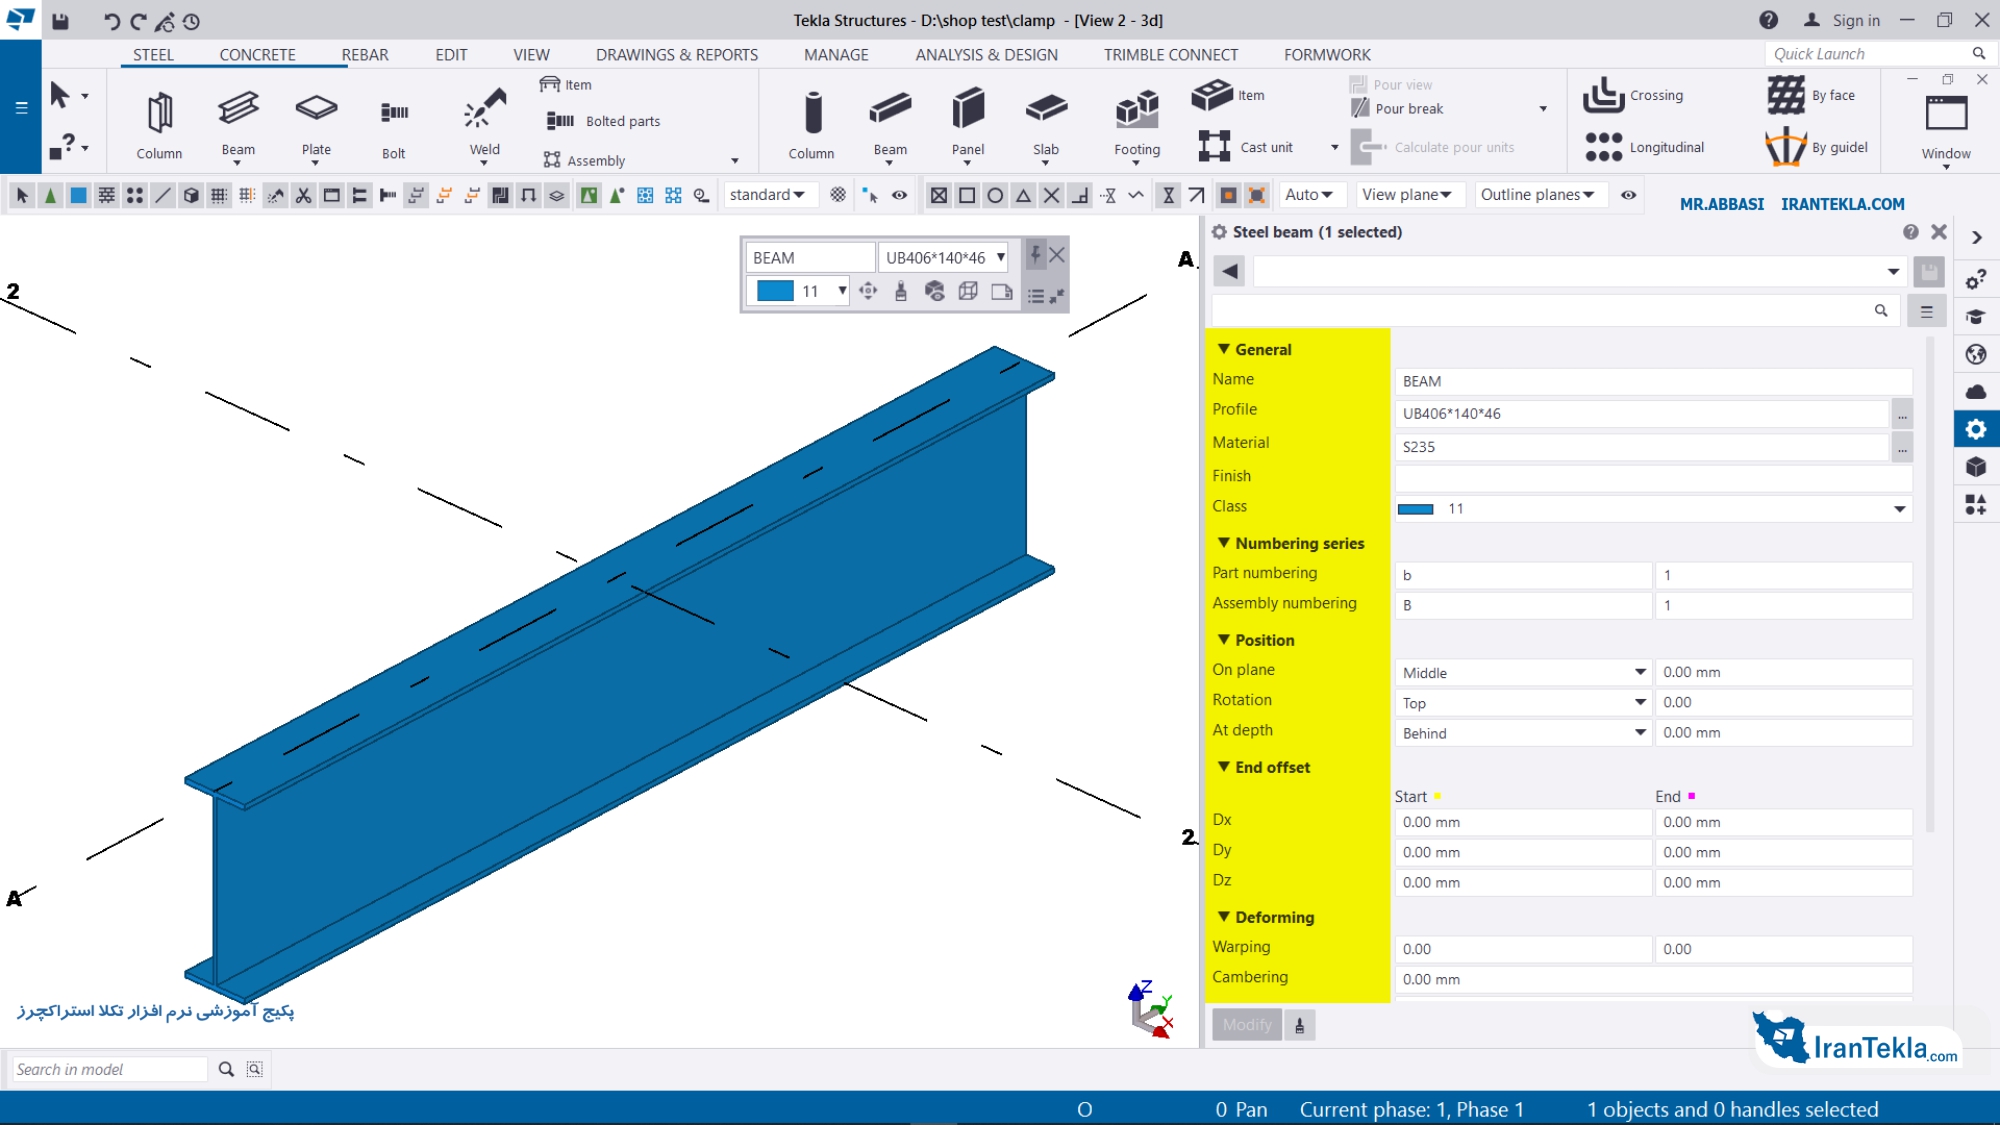Click the Save icon in title bar
The width and height of the screenshot is (2000, 1125).
(61, 20)
